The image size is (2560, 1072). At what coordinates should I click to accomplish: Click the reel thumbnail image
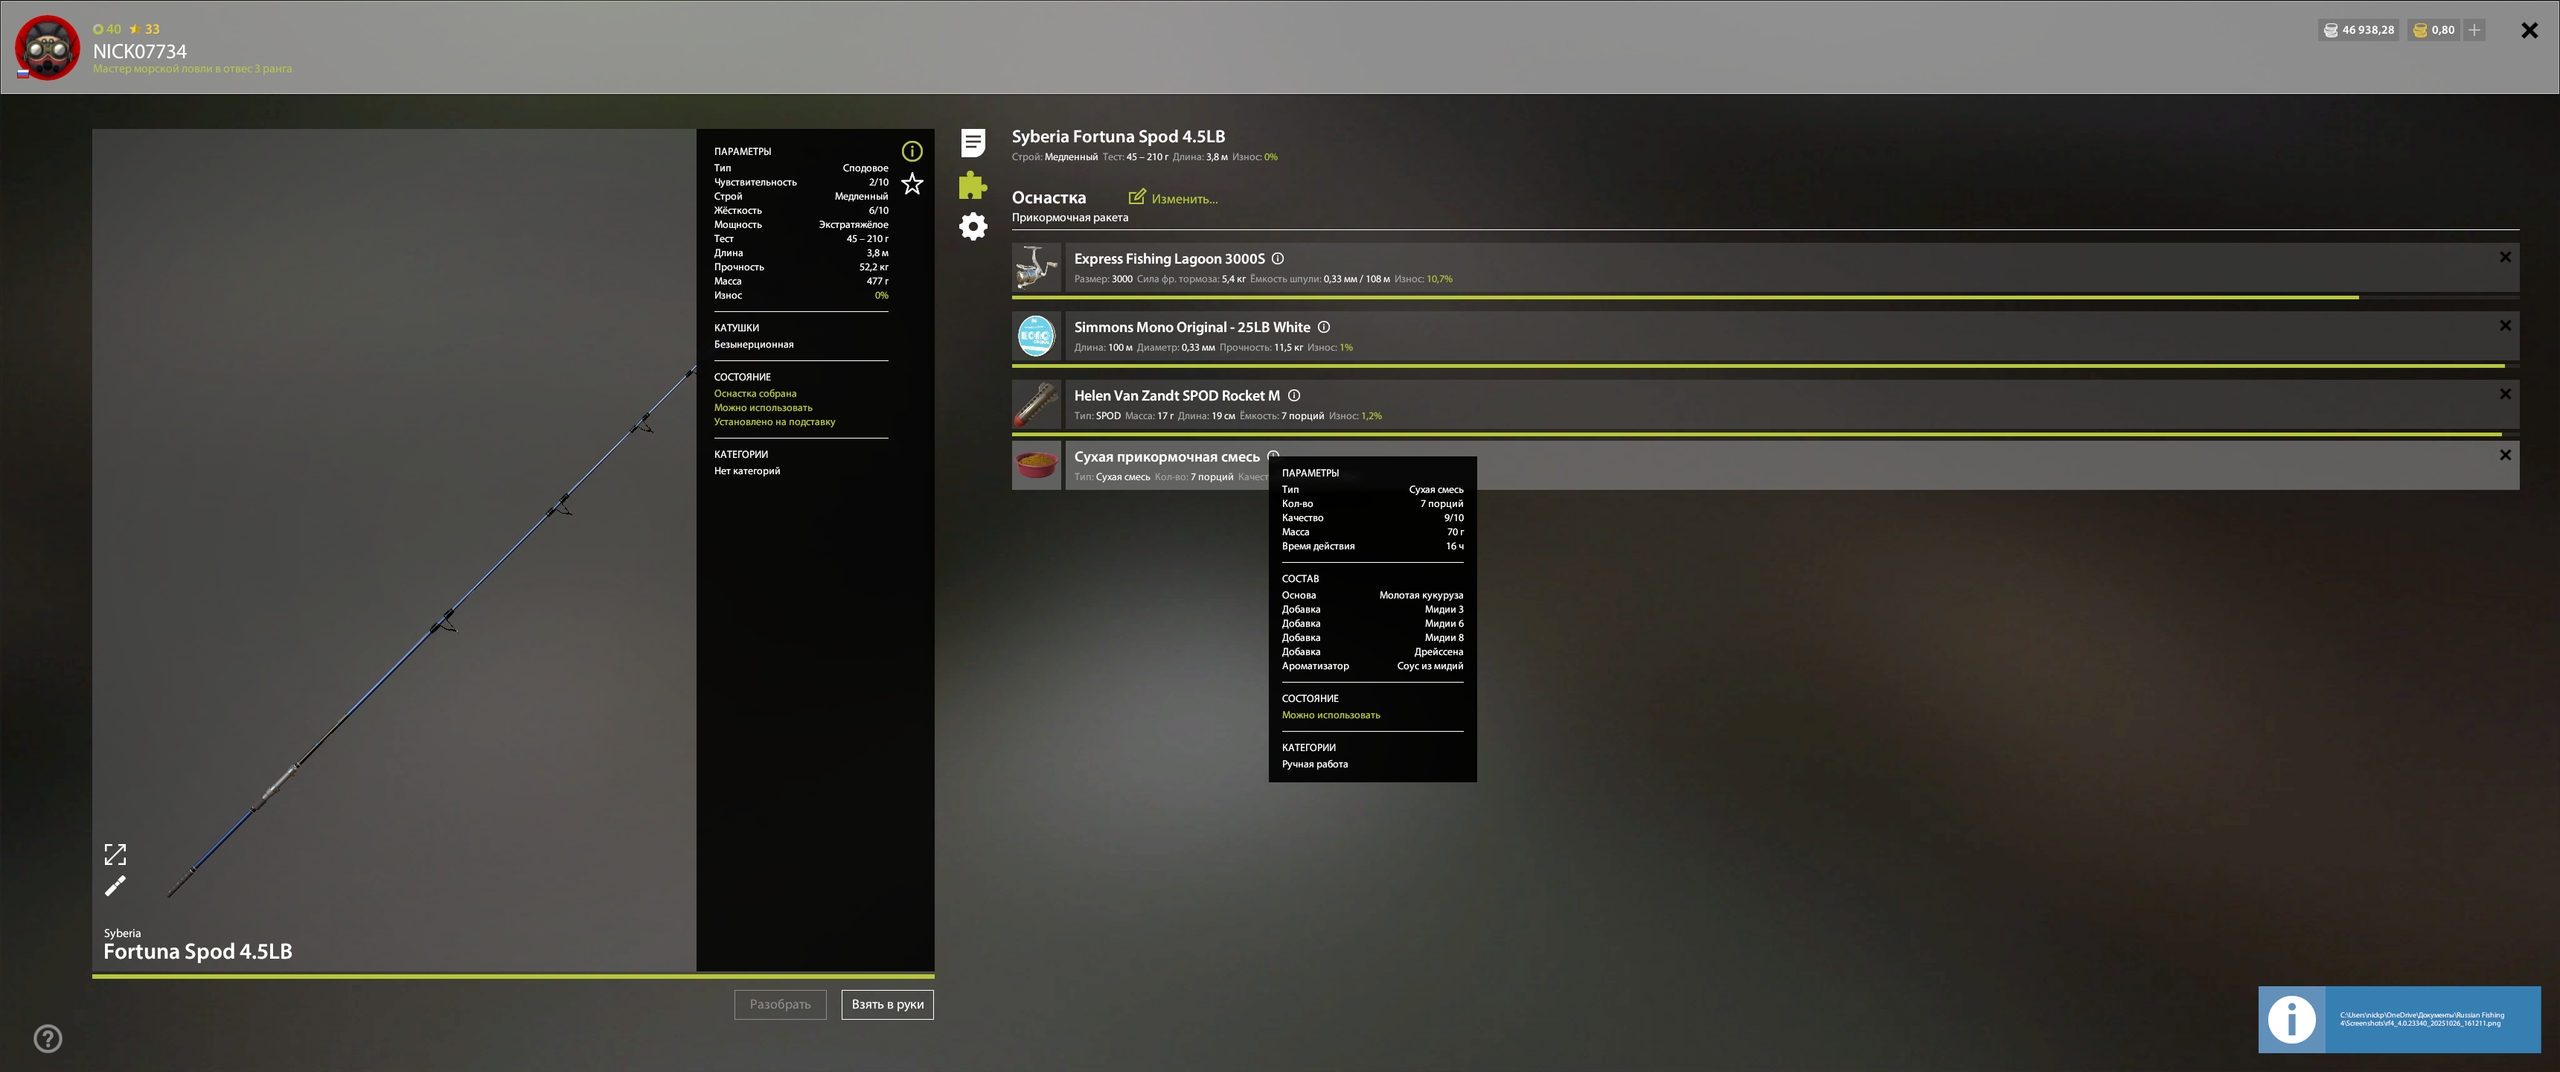(x=1035, y=268)
